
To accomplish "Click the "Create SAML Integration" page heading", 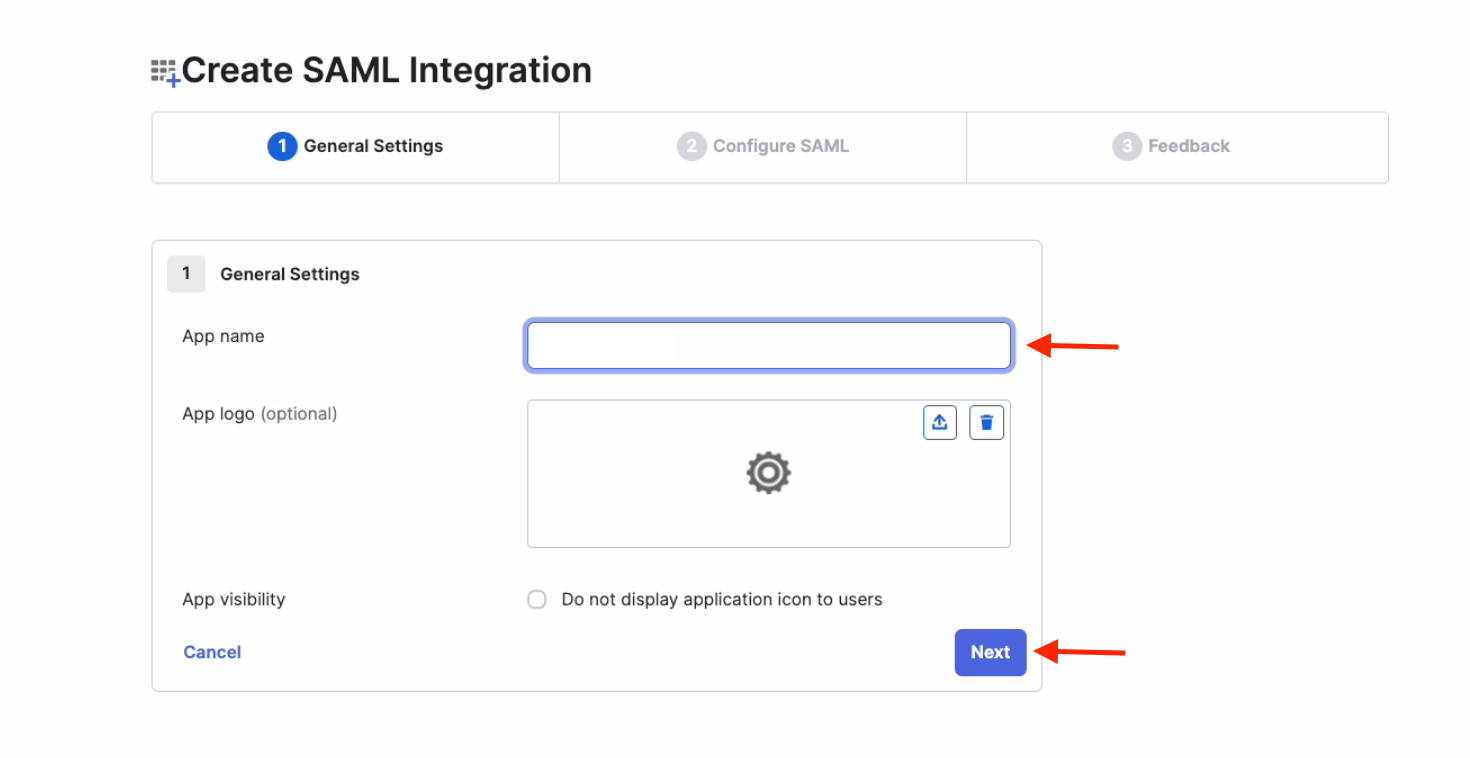I will tap(386, 71).
